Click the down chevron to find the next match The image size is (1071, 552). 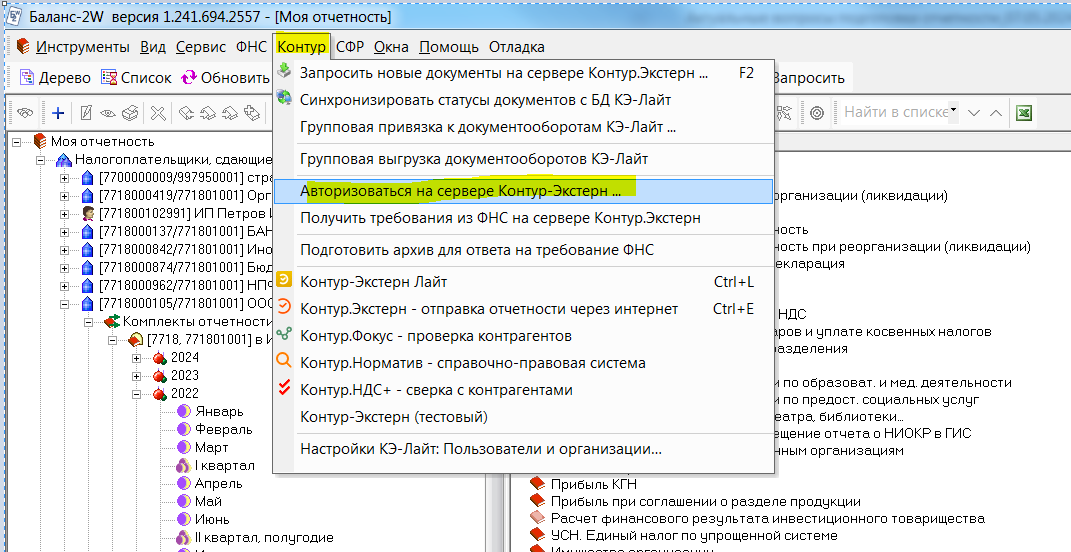pyautogui.click(x=974, y=113)
